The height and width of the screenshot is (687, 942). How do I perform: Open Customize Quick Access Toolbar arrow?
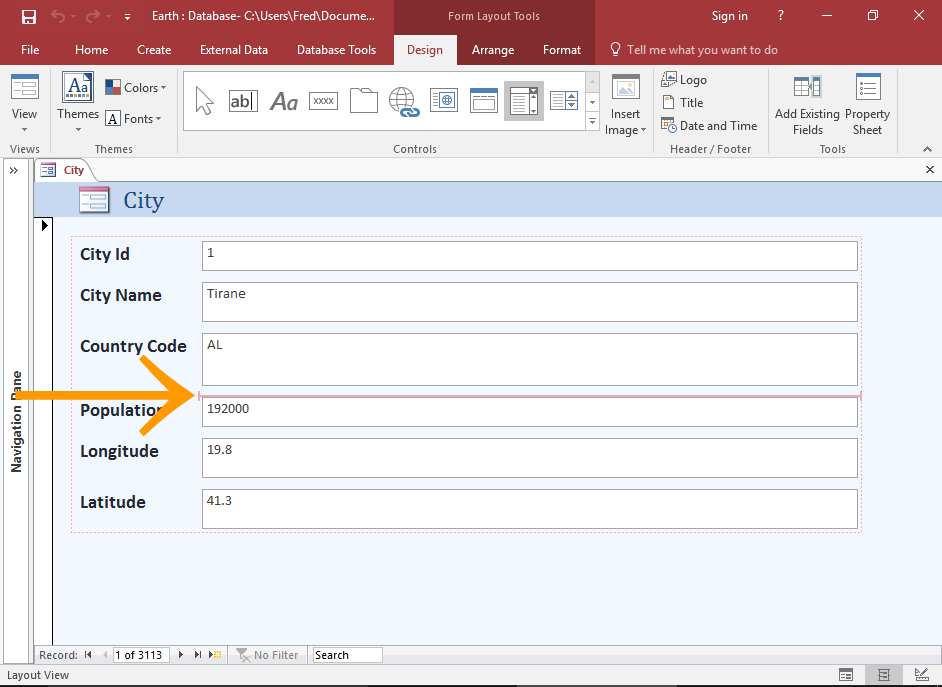coord(127,17)
